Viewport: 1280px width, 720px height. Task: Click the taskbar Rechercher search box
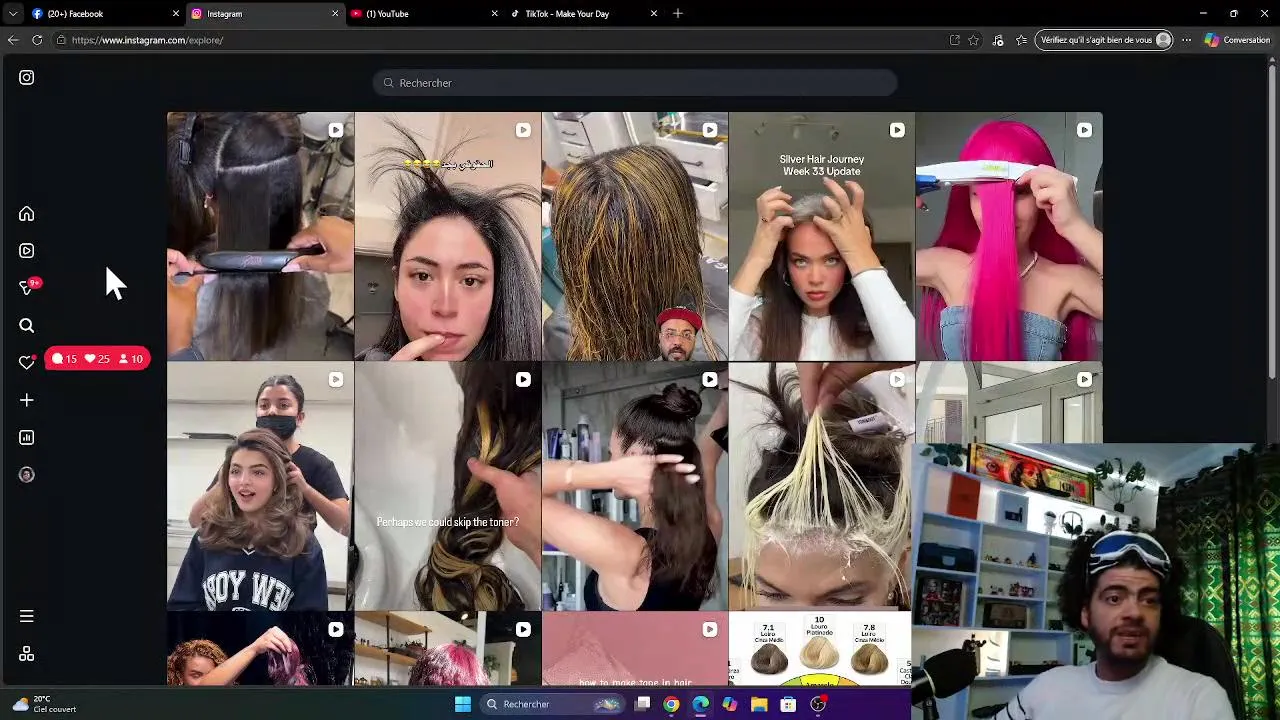(551, 704)
